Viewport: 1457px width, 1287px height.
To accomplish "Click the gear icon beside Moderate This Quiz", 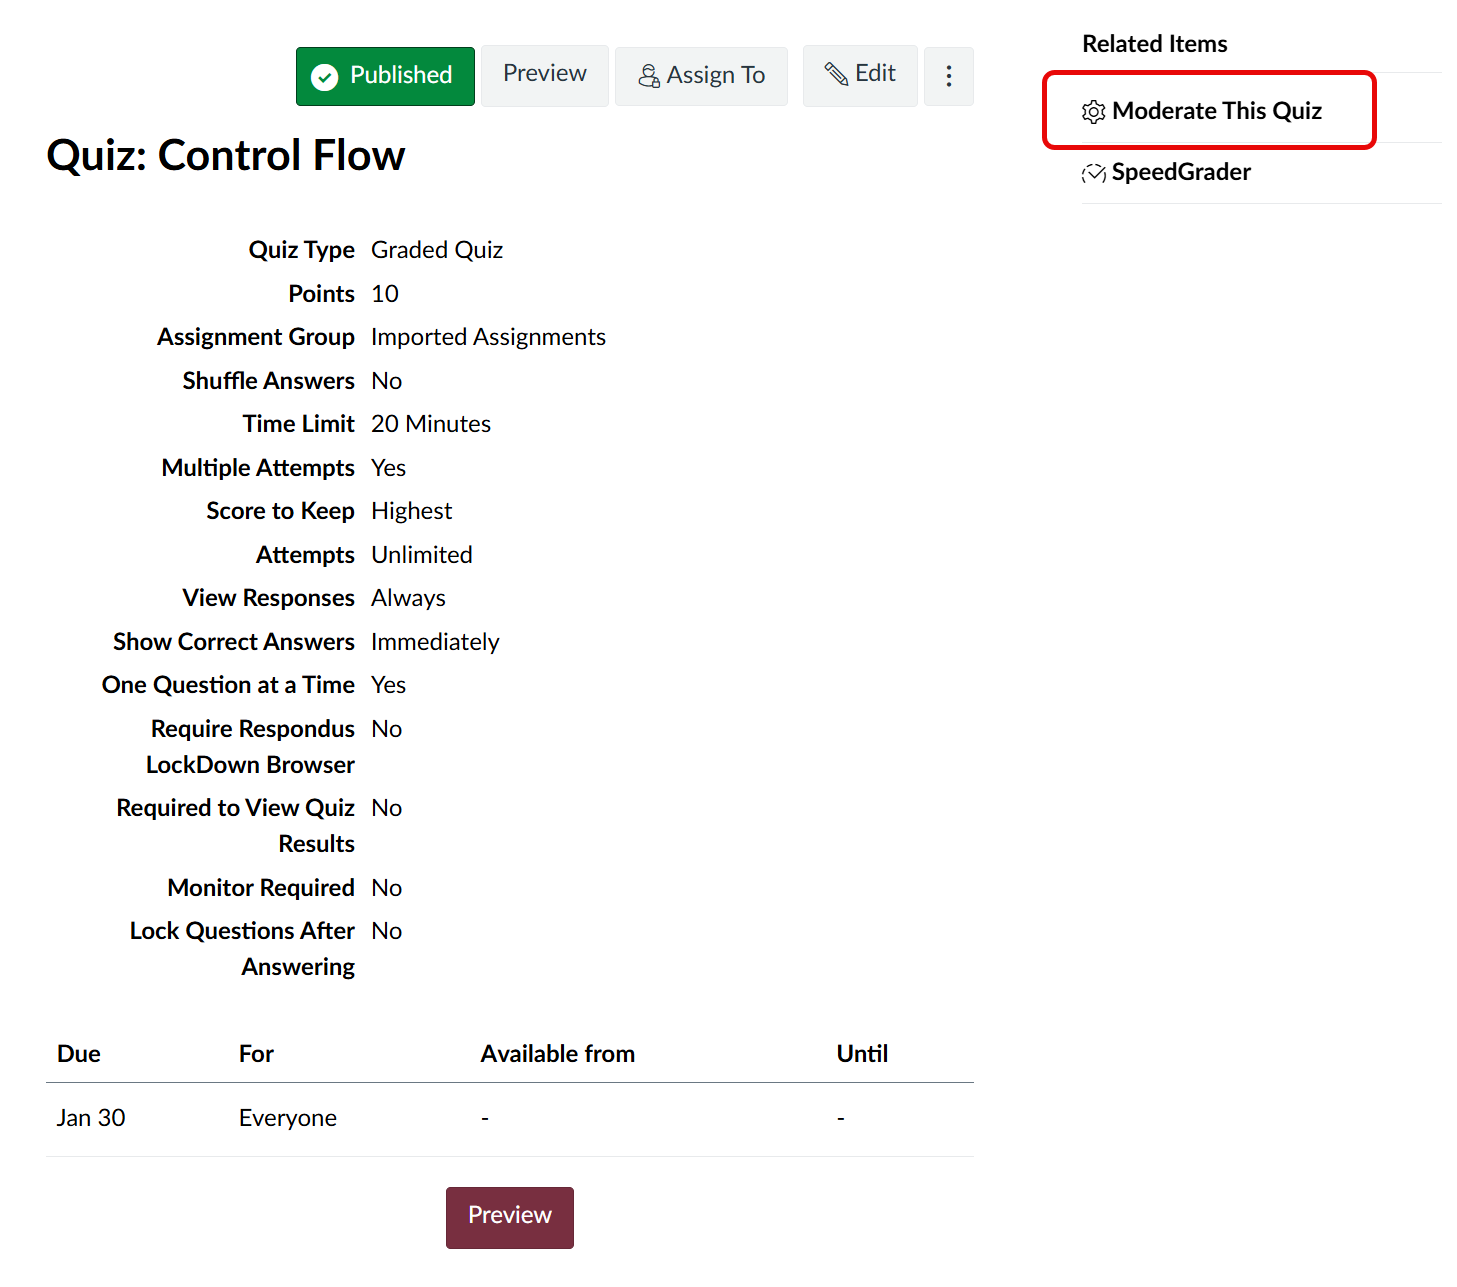I will pos(1094,112).
